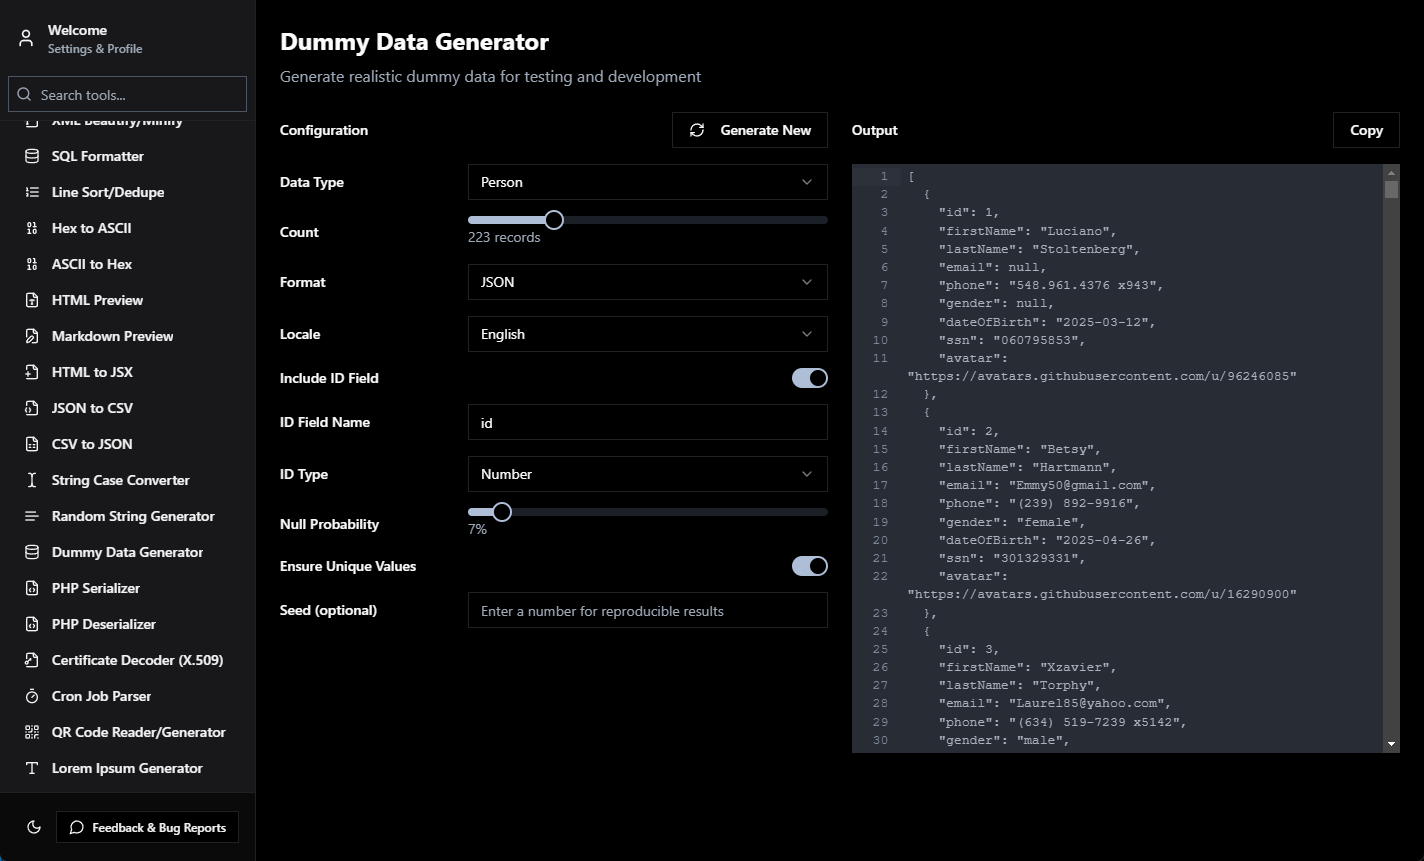Click the SQL Formatter database icon
Viewport: 1424px width, 861px height.
pyautogui.click(x=32, y=156)
